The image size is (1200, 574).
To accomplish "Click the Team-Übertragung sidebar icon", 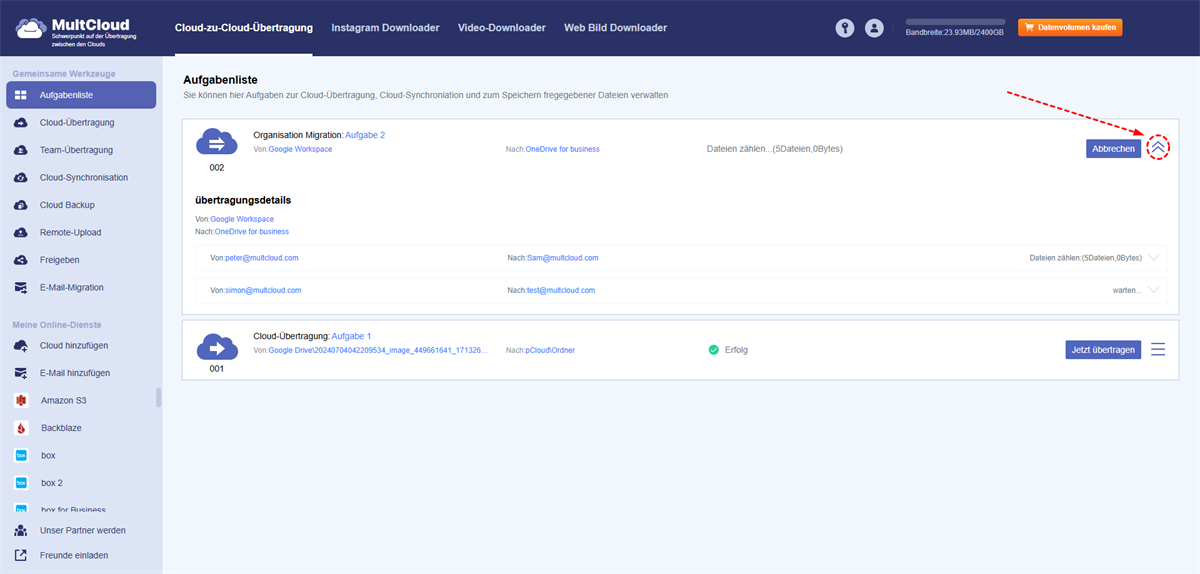I will pos(21,150).
